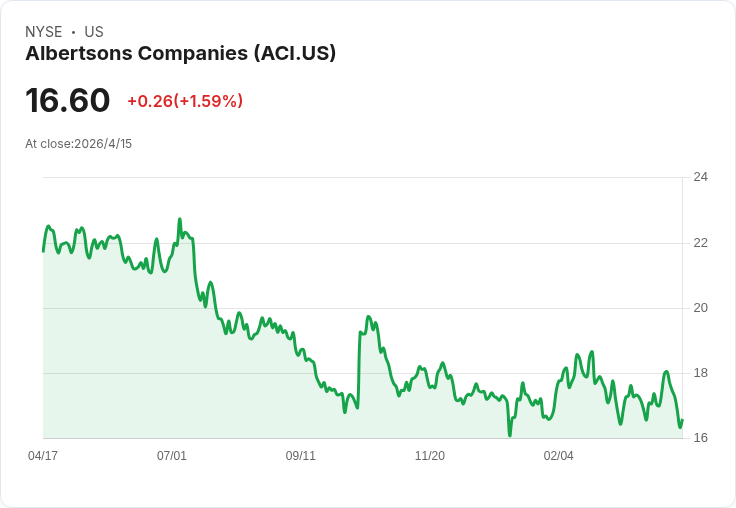This screenshot has height=508, width=736.
Task: Click the 16 y-axis price label
Action: click(700, 438)
